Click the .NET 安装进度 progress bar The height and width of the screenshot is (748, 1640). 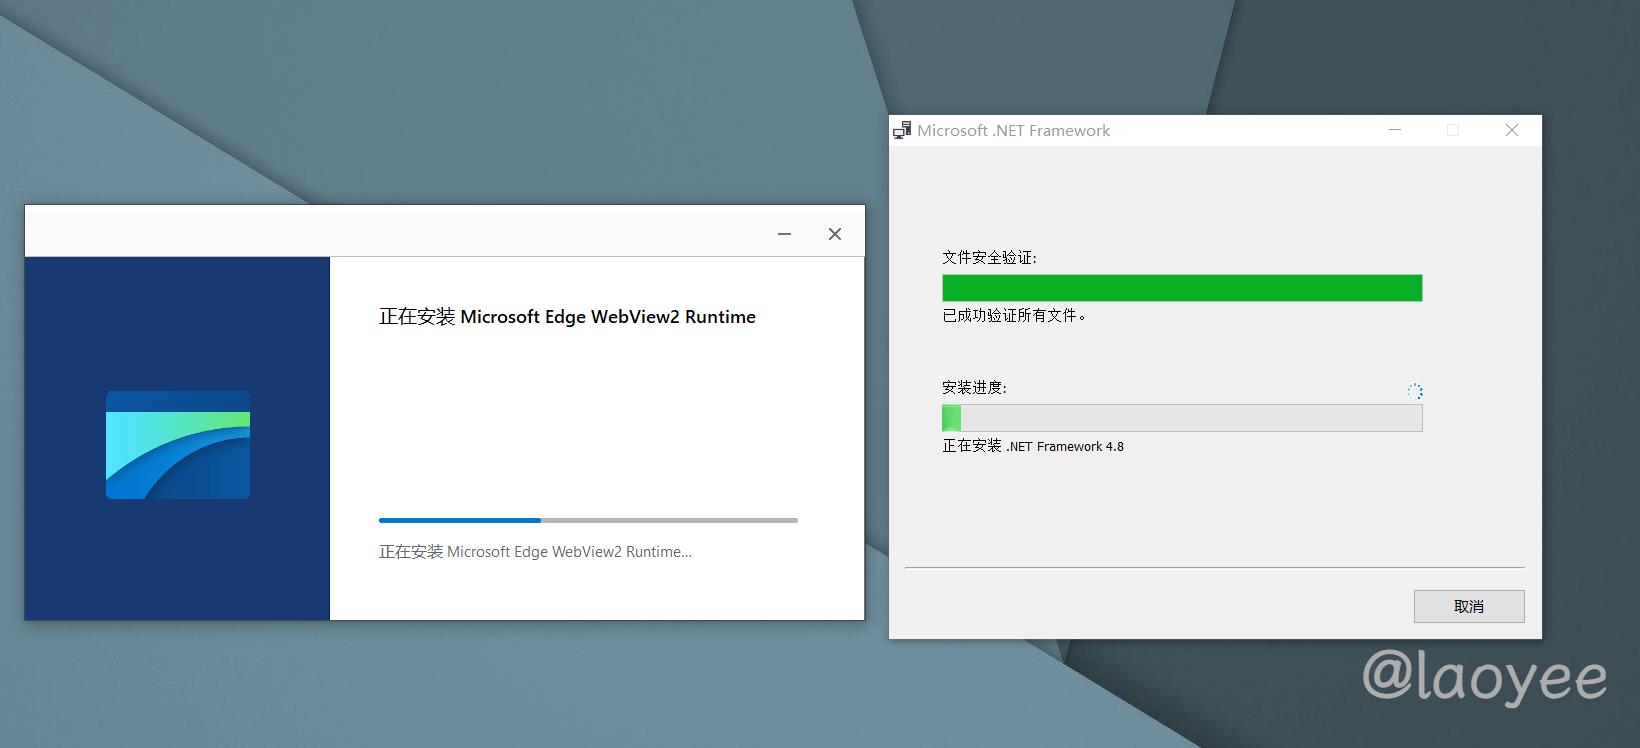click(x=1181, y=418)
